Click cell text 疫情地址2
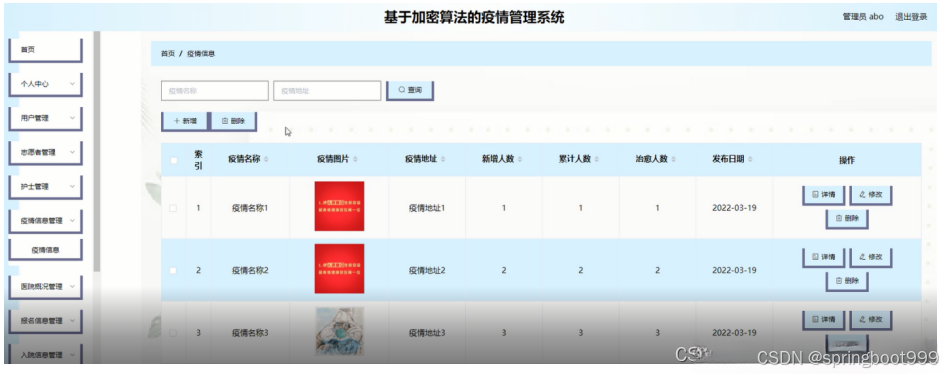This screenshot has height=374, width=943. point(427,271)
